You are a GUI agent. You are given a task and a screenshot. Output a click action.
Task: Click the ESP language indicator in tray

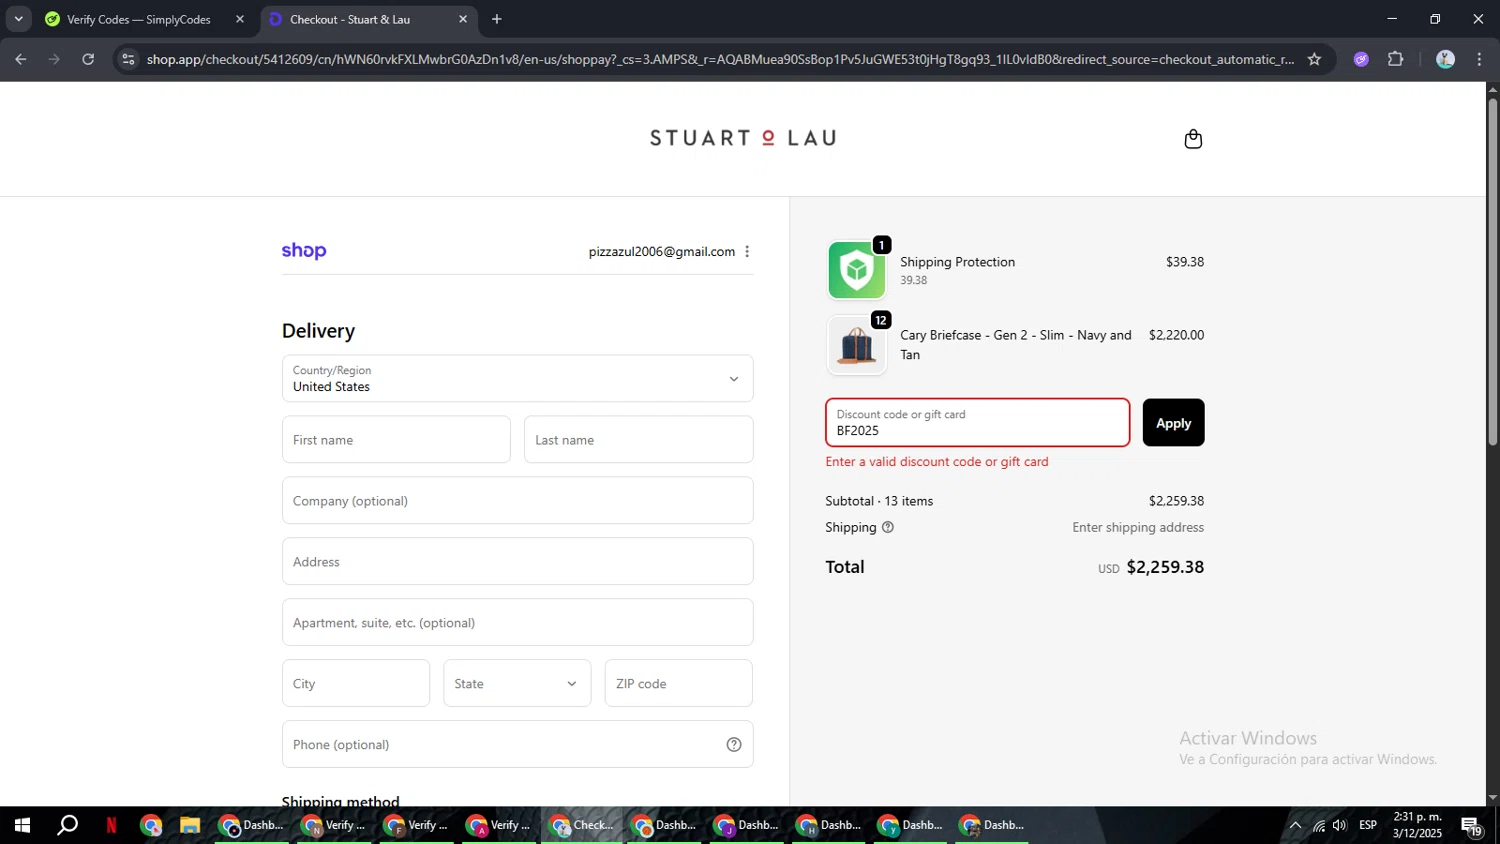1368,825
